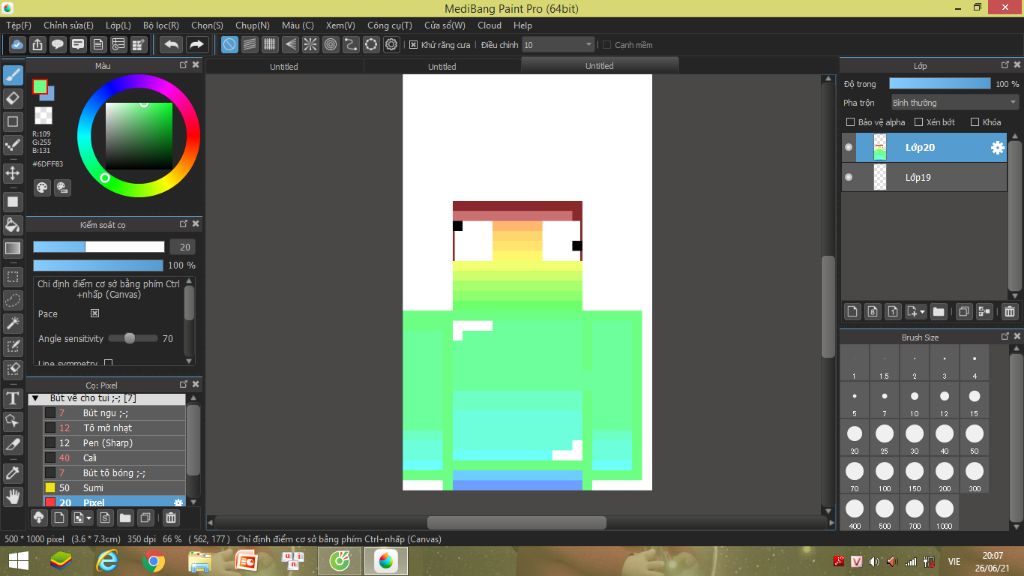
Task: Add a layer folder in the Lớp panel
Action: point(938,312)
